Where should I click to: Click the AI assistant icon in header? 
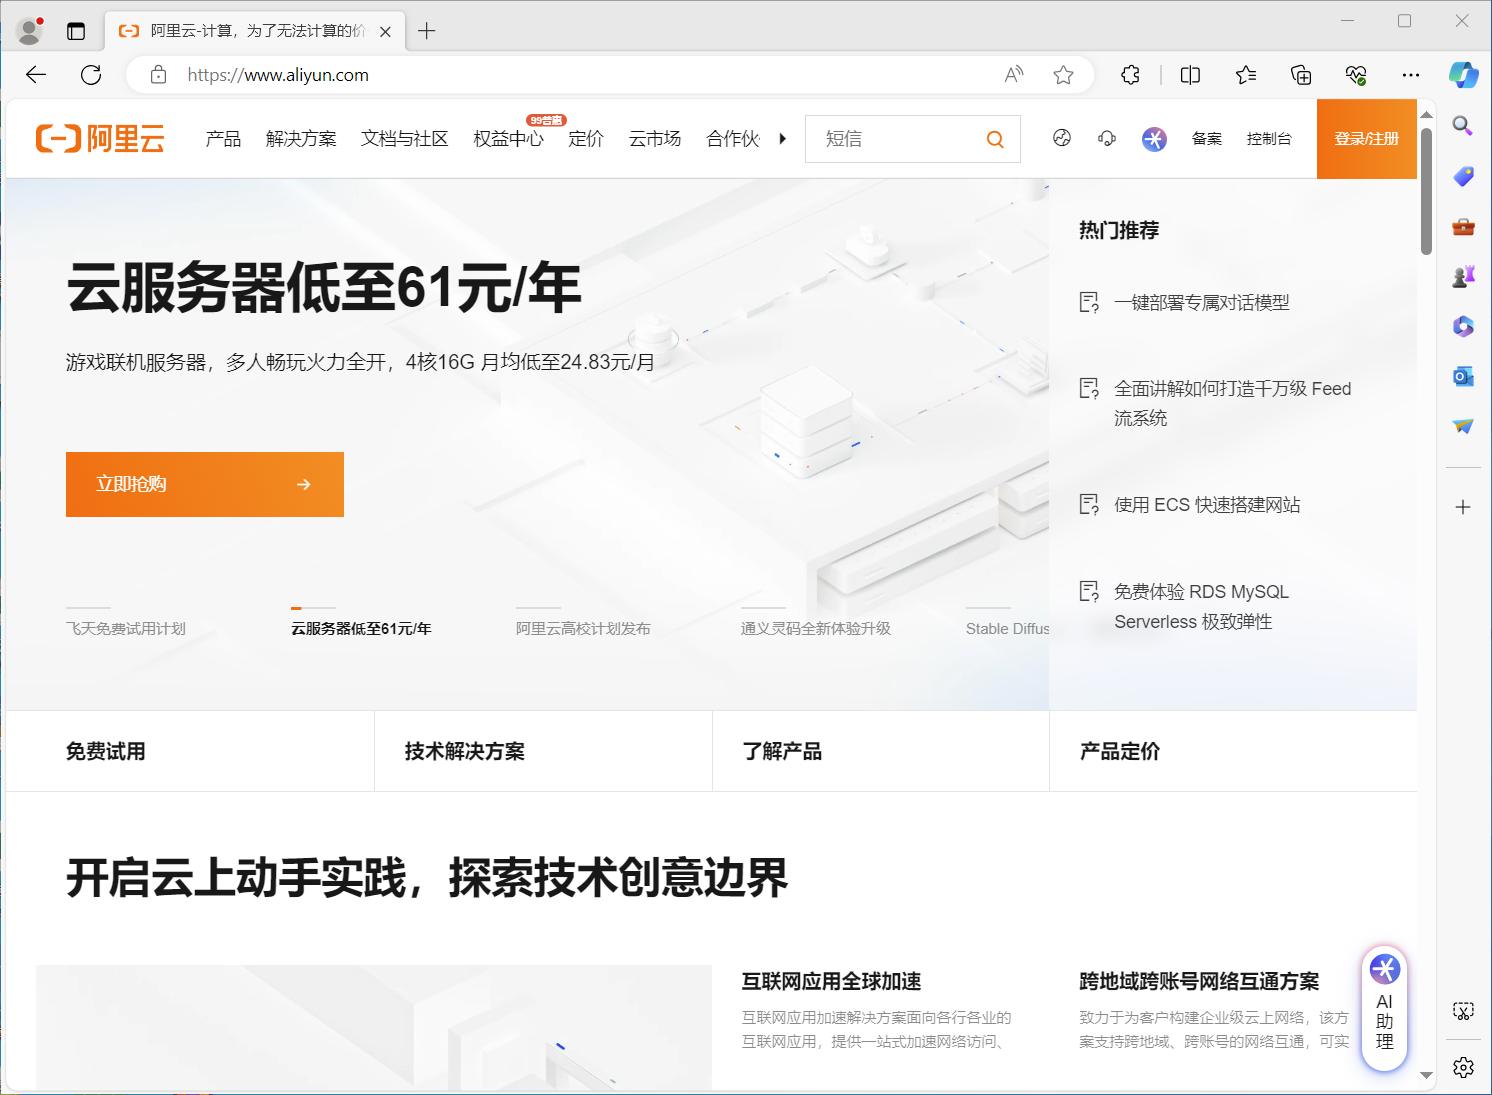[1154, 139]
